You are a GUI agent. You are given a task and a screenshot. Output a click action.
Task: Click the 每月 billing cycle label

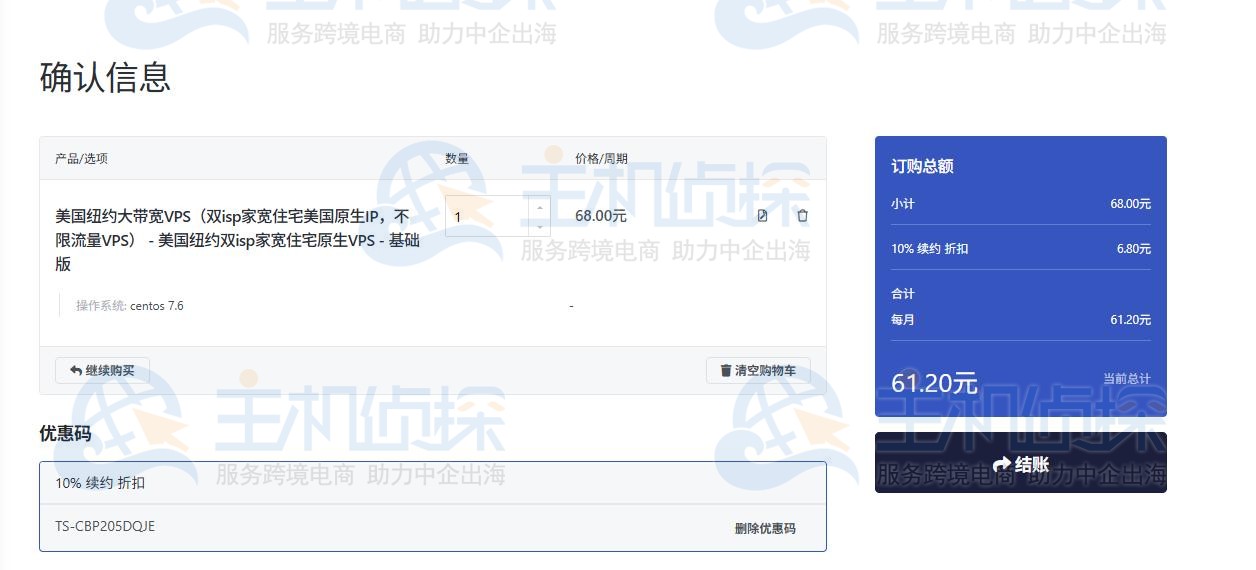point(903,320)
